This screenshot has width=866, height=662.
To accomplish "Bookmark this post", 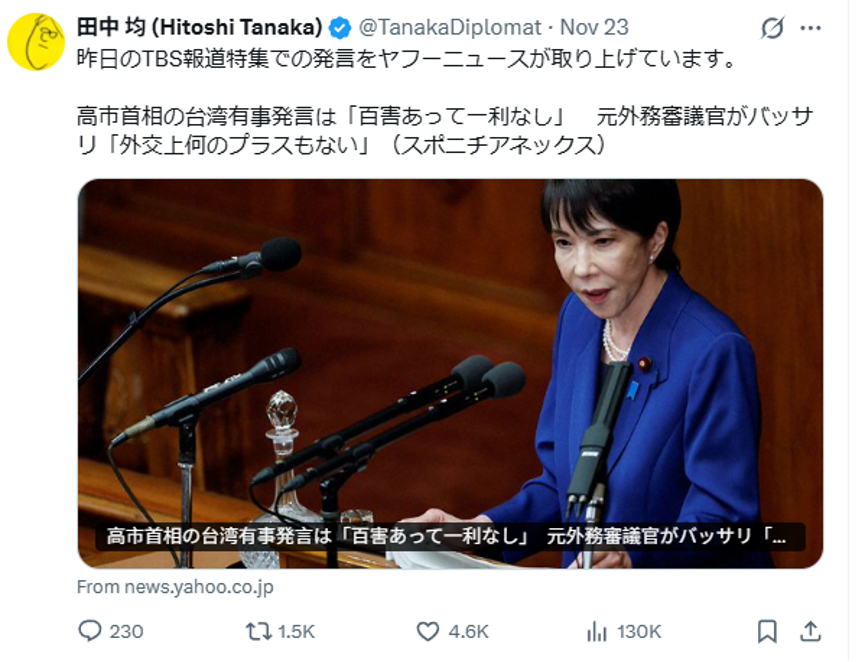I will click(x=767, y=631).
